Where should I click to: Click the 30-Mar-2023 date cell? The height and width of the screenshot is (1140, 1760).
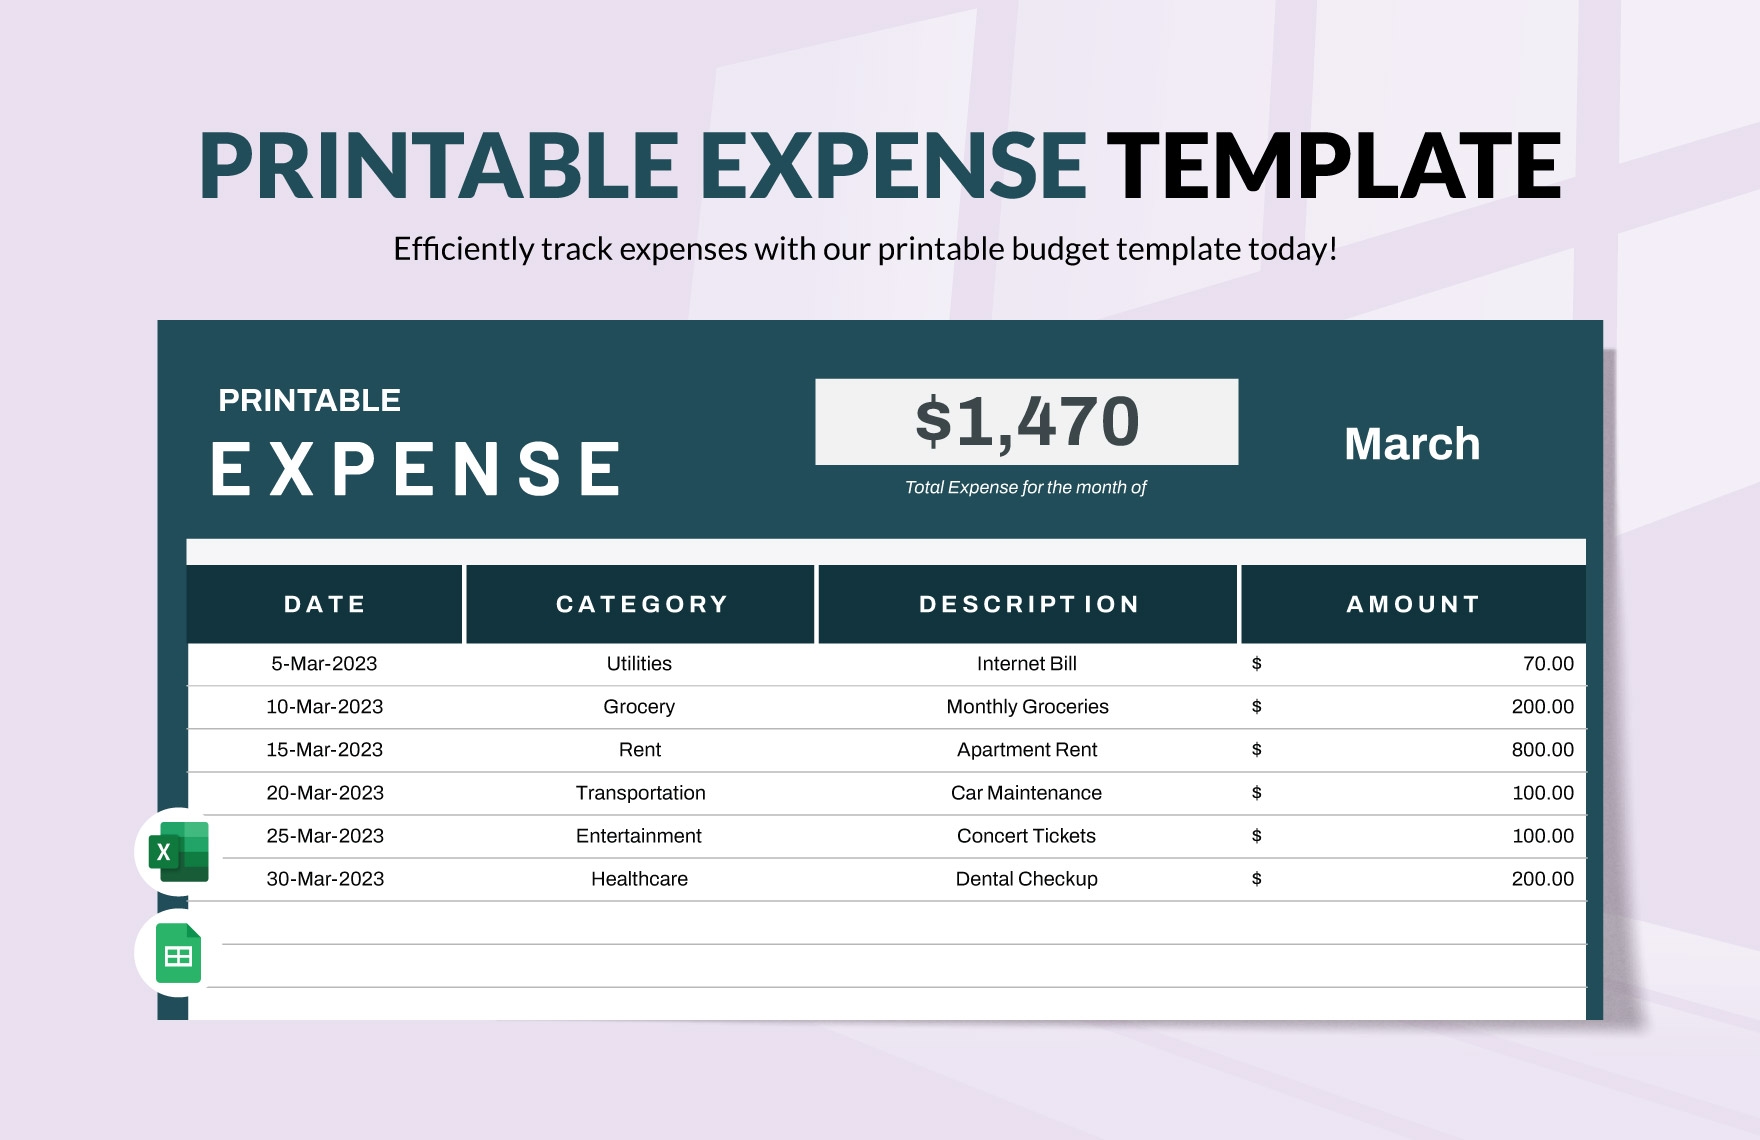pyautogui.click(x=325, y=879)
